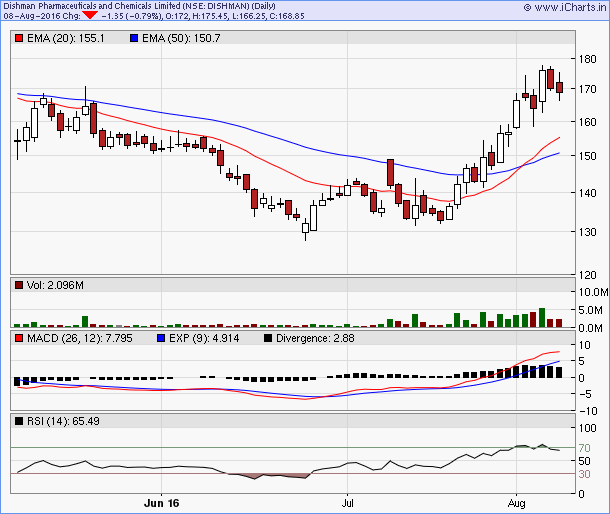Click the blue EMA (50) legend swatch
The height and width of the screenshot is (514, 610).
tap(134, 38)
